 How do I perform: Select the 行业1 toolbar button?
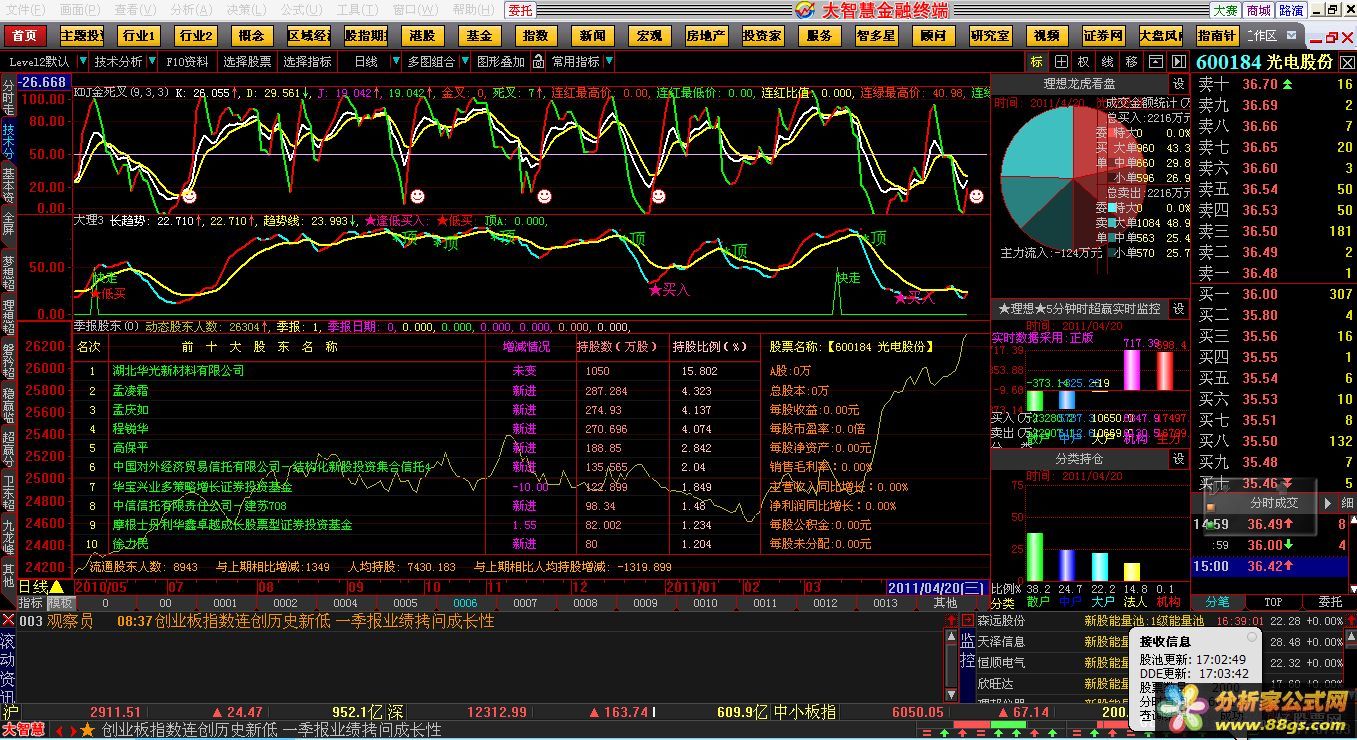point(138,36)
